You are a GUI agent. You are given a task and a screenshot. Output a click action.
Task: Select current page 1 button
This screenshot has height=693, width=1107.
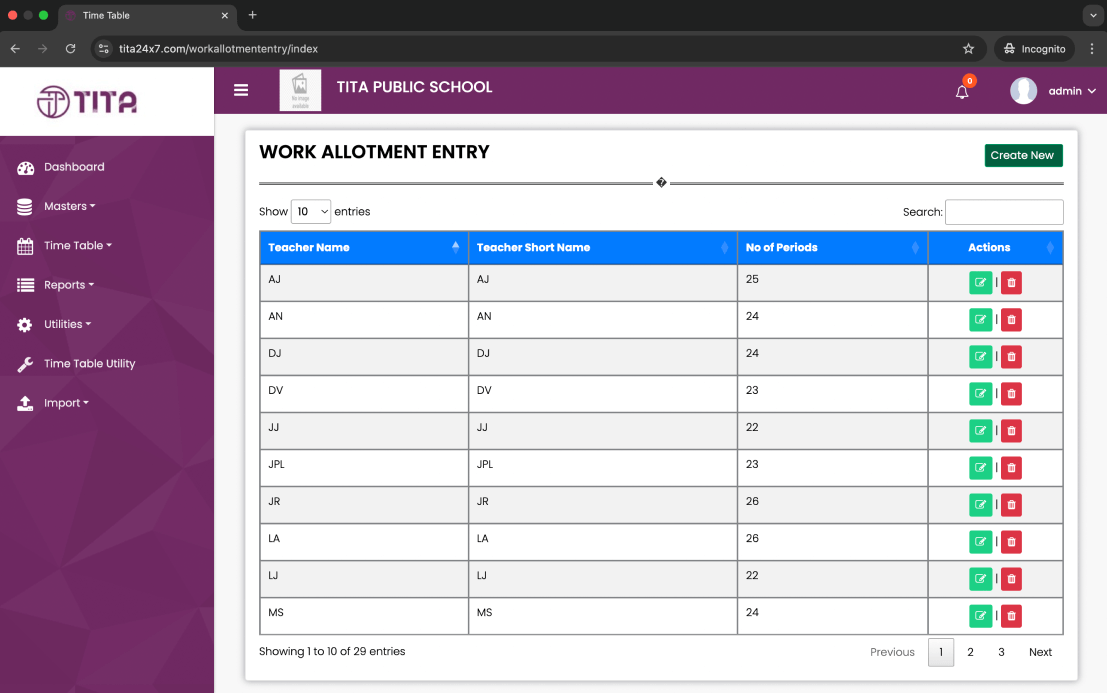[x=940, y=652]
